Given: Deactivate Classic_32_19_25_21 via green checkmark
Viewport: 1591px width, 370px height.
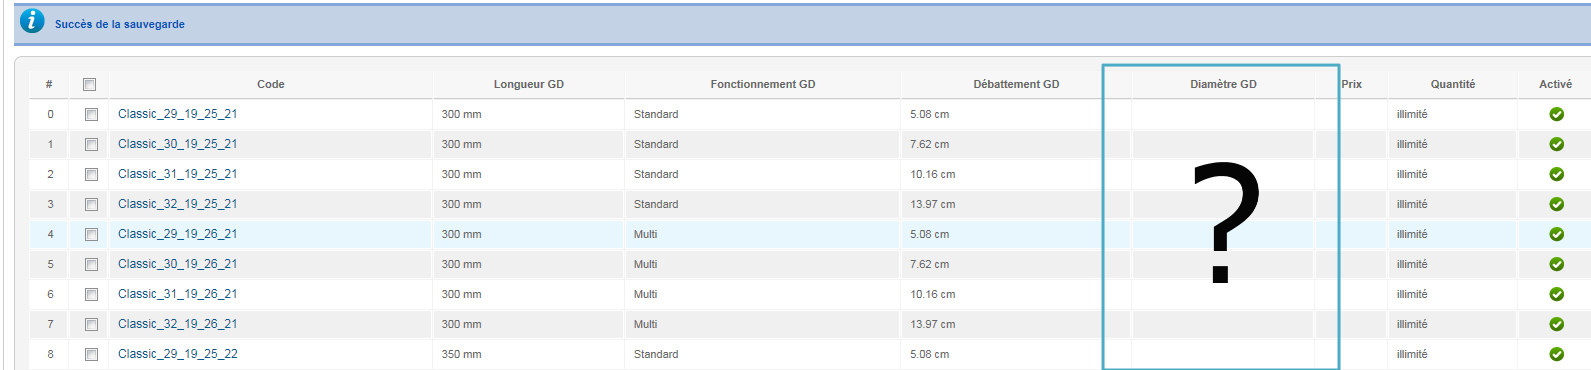Looking at the screenshot, I should pyautogui.click(x=1556, y=204).
